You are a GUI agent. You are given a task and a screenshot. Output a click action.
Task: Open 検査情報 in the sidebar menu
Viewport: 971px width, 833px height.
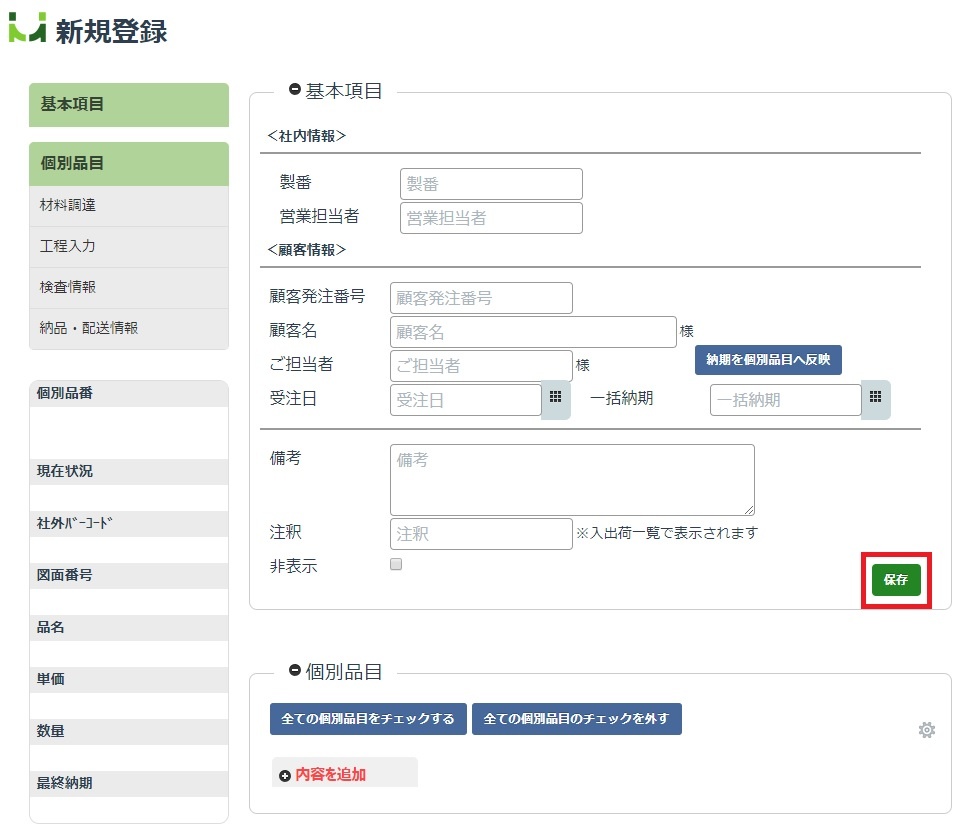(129, 287)
